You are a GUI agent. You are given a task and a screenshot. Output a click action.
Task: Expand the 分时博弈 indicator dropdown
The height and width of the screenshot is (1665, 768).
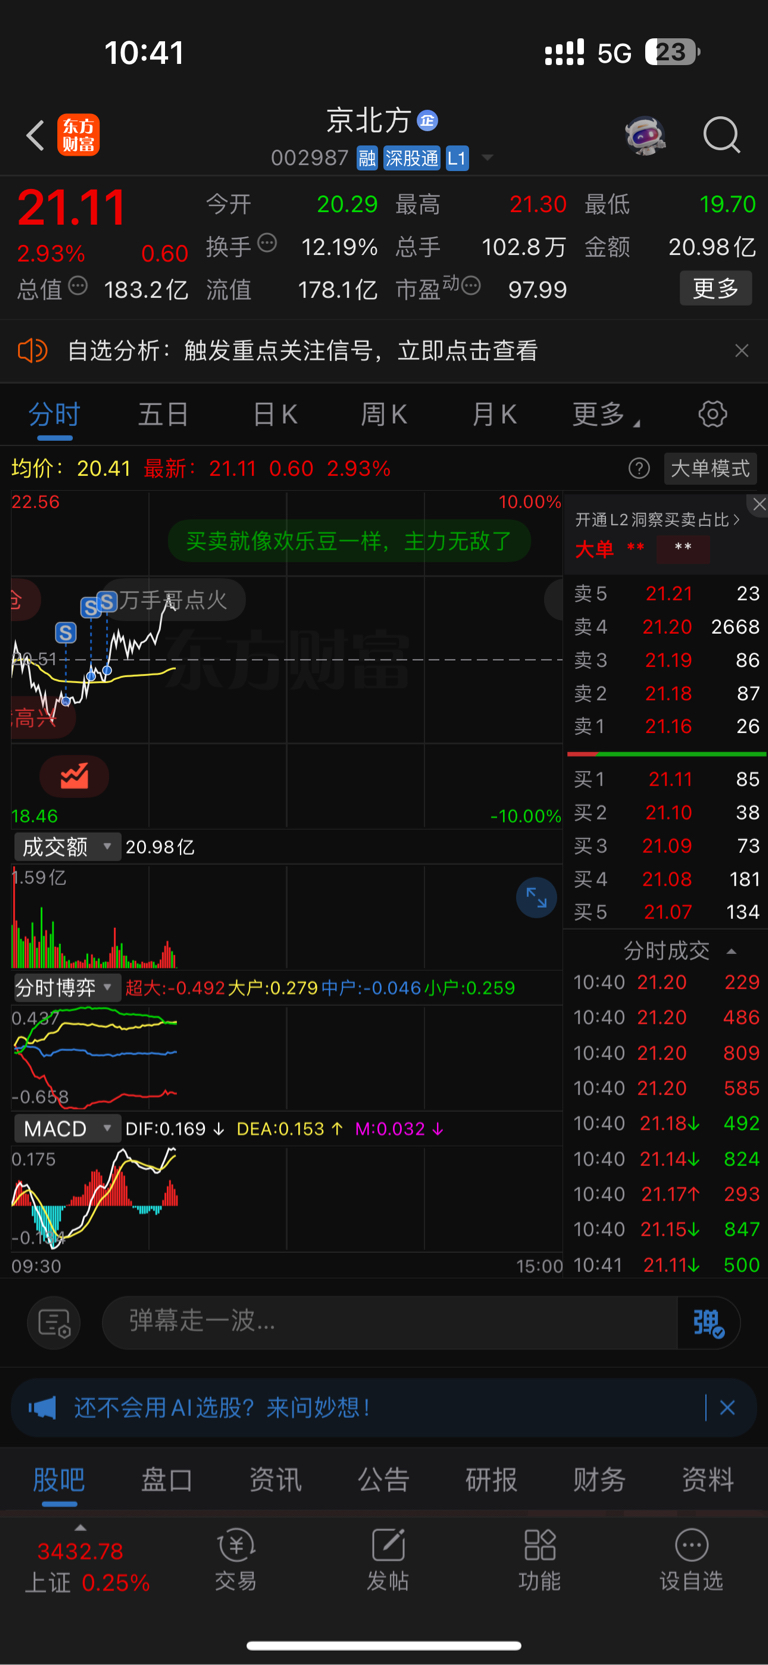pyautogui.click(x=67, y=988)
